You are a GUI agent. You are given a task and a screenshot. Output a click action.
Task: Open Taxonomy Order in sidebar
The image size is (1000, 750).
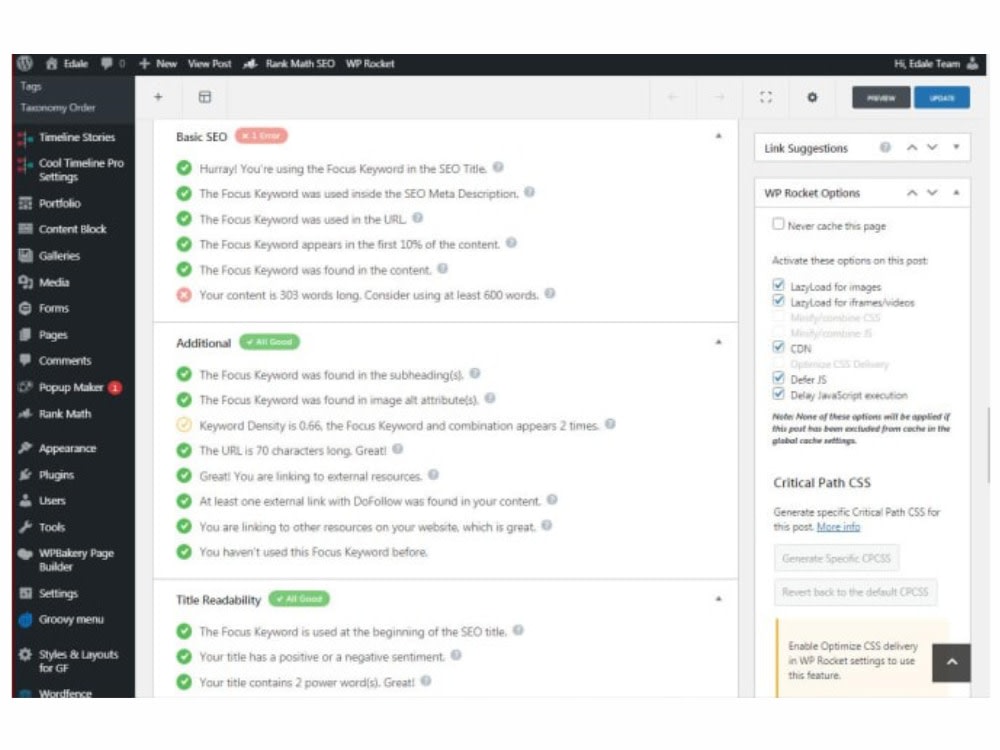(57, 108)
